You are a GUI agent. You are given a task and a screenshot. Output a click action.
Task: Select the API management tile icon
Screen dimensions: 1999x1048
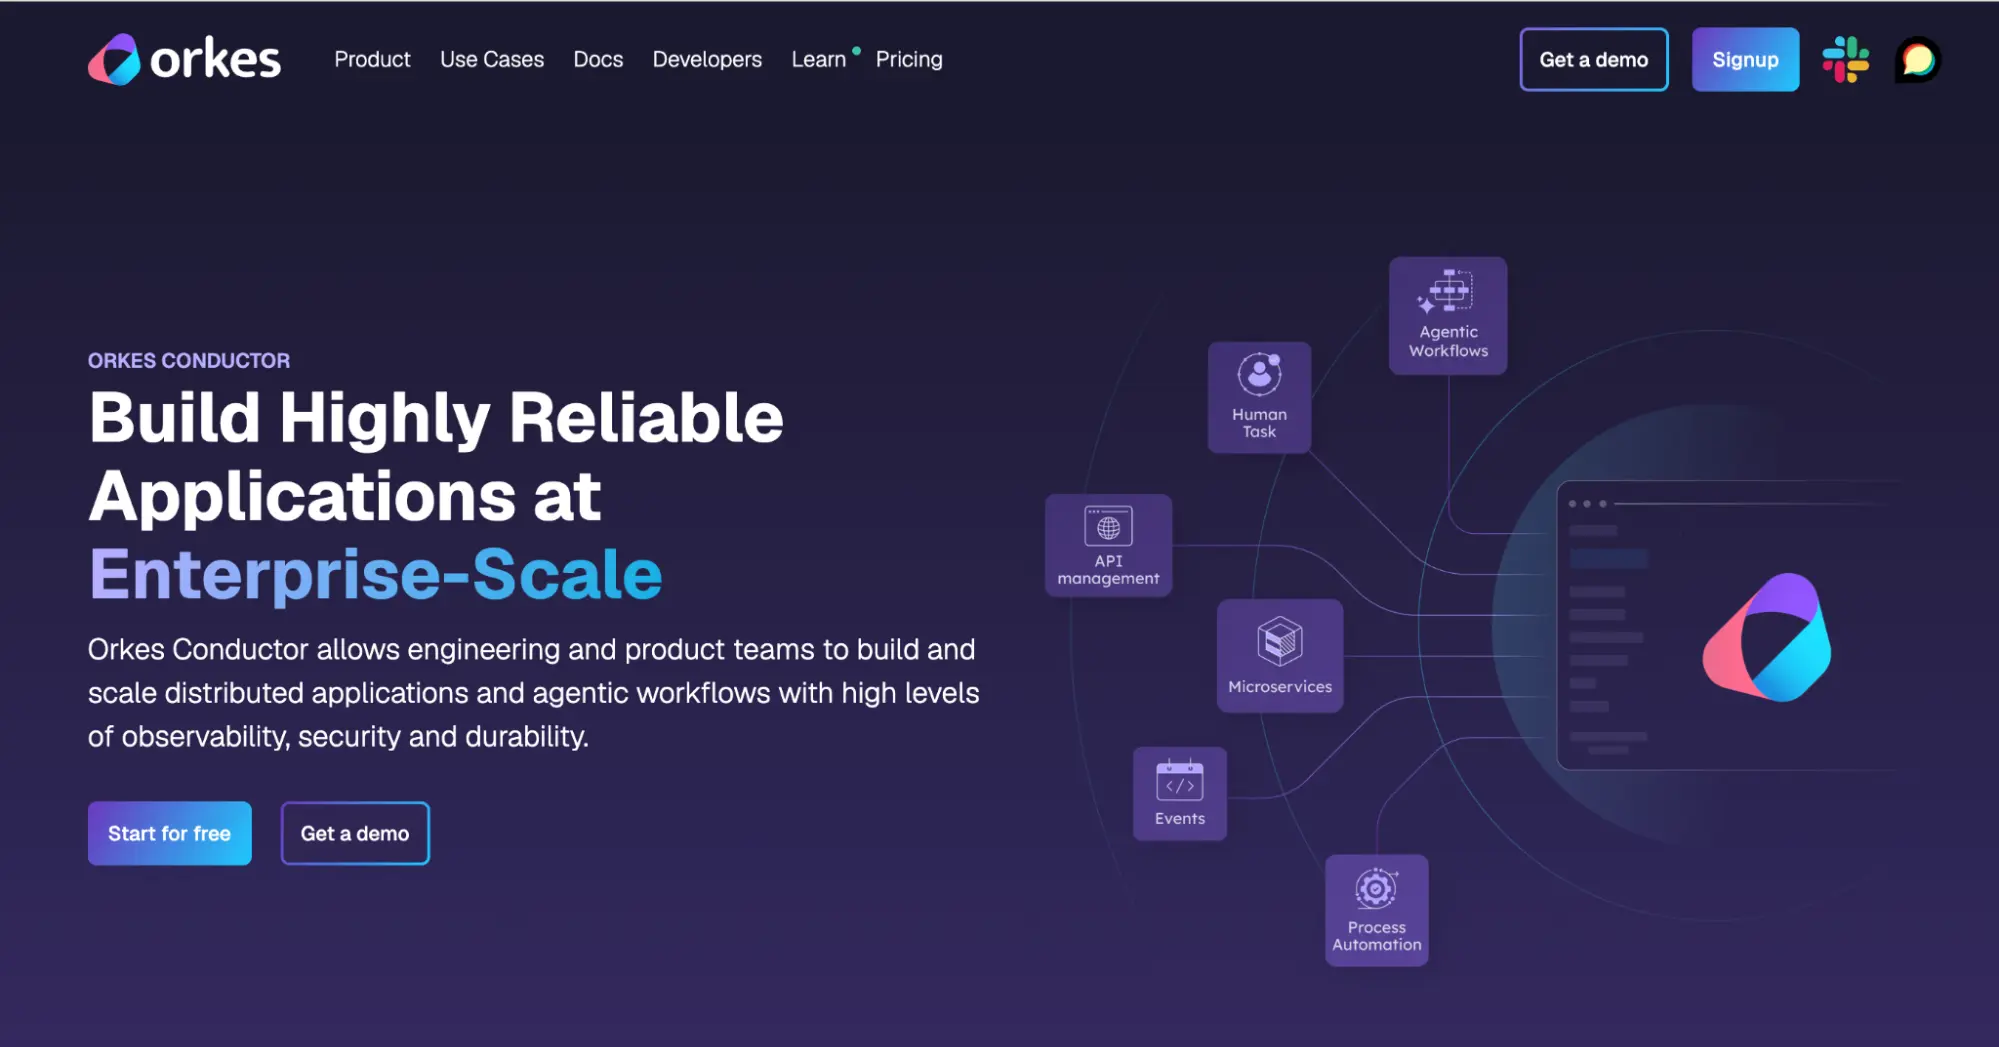(x=1108, y=526)
